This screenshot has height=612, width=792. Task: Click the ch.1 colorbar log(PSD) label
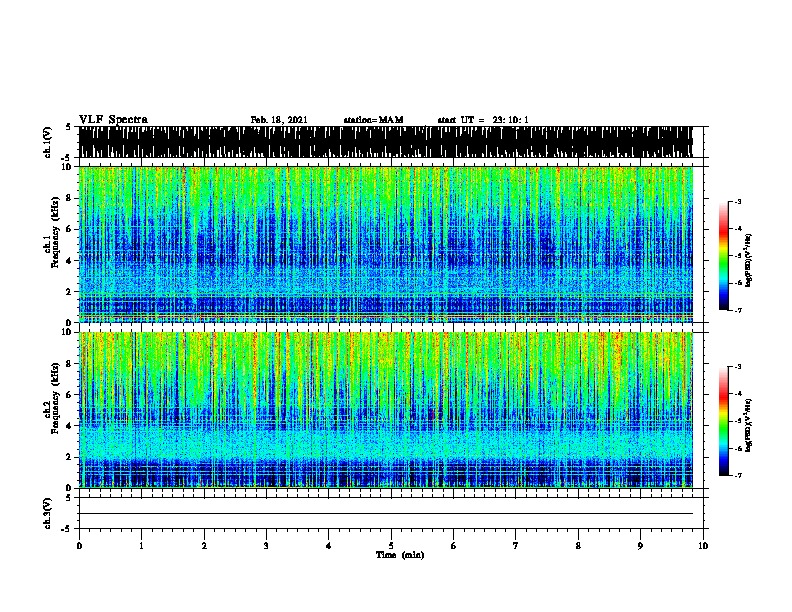pyautogui.click(x=749, y=260)
